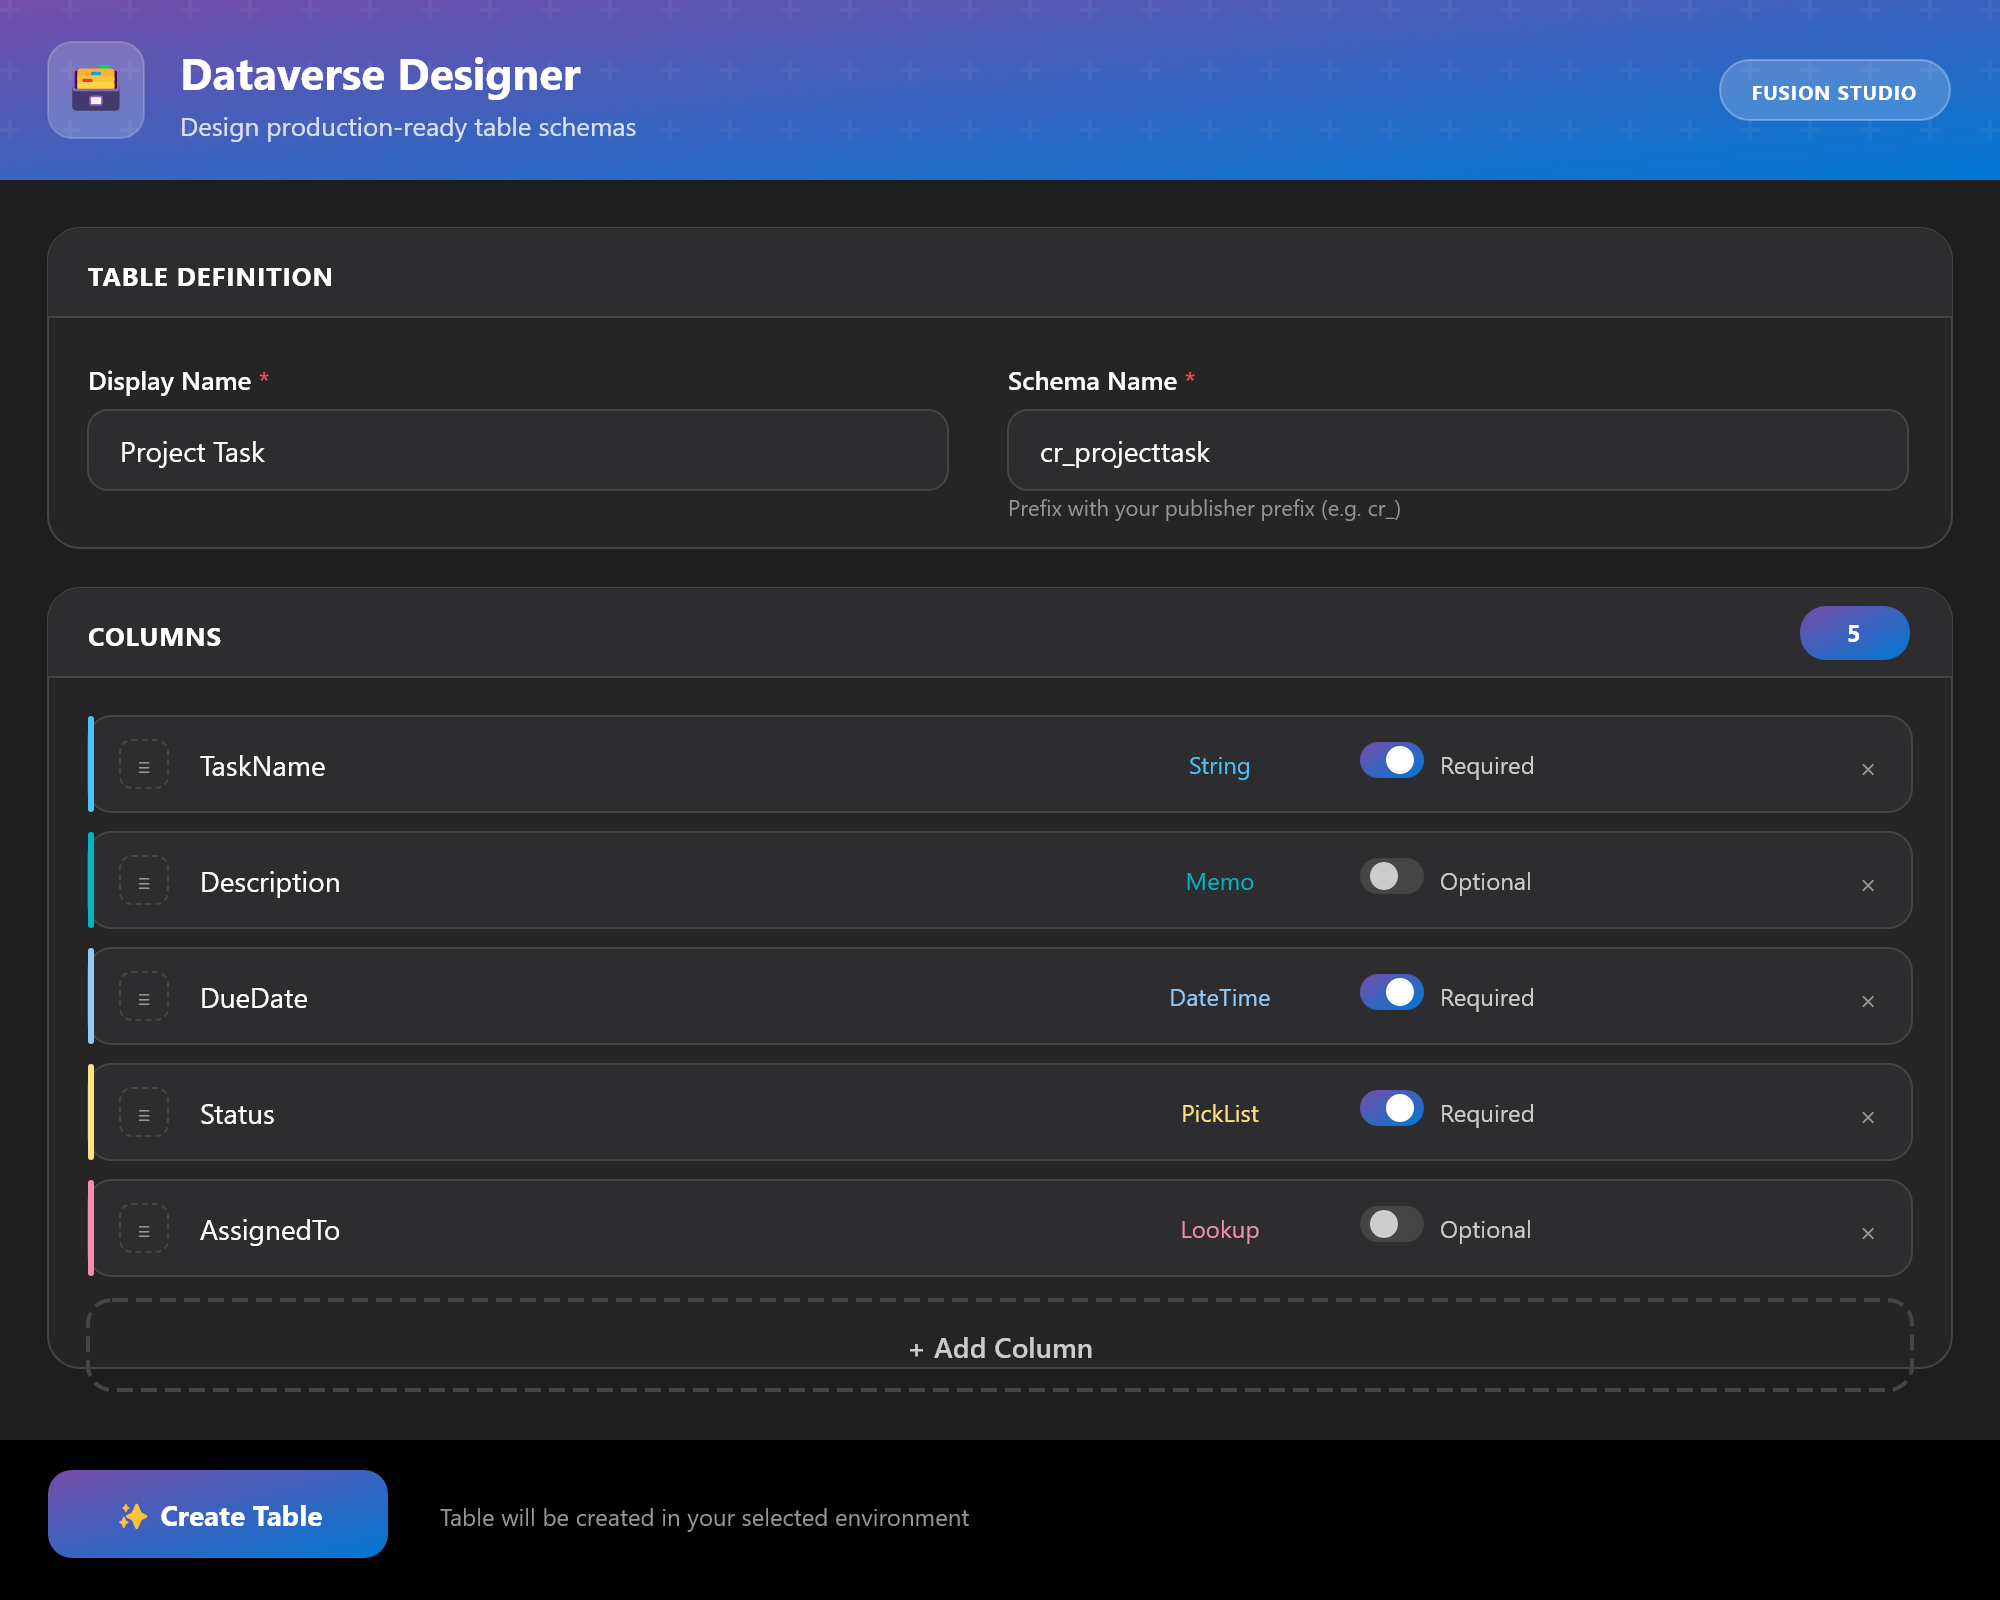Image resolution: width=2000 pixels, height=1600 pixels.
Task: Toggle TaskName to optional
Action: click(1390, 760)
